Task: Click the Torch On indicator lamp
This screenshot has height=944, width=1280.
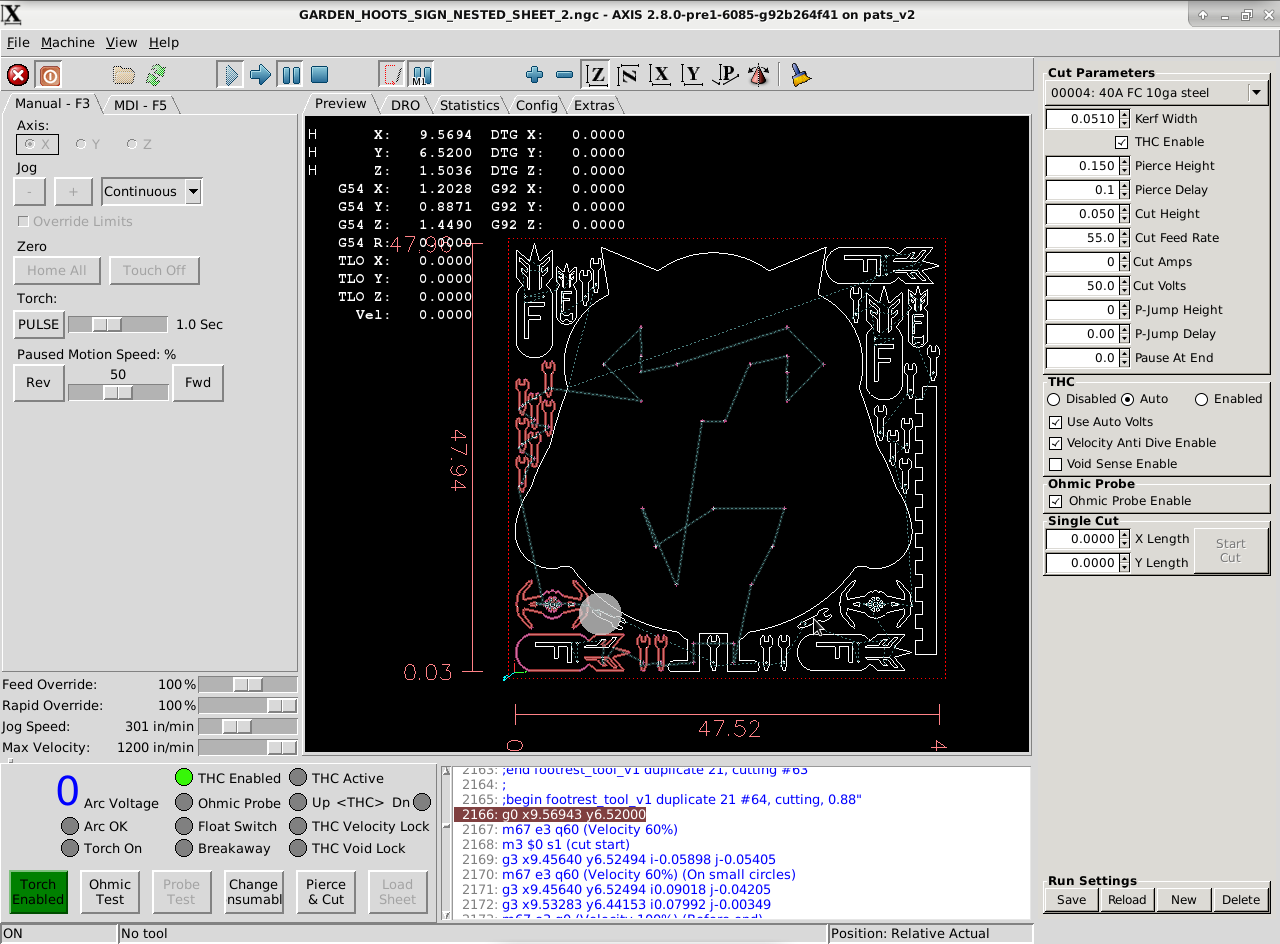Action: (x=69, y=848)
